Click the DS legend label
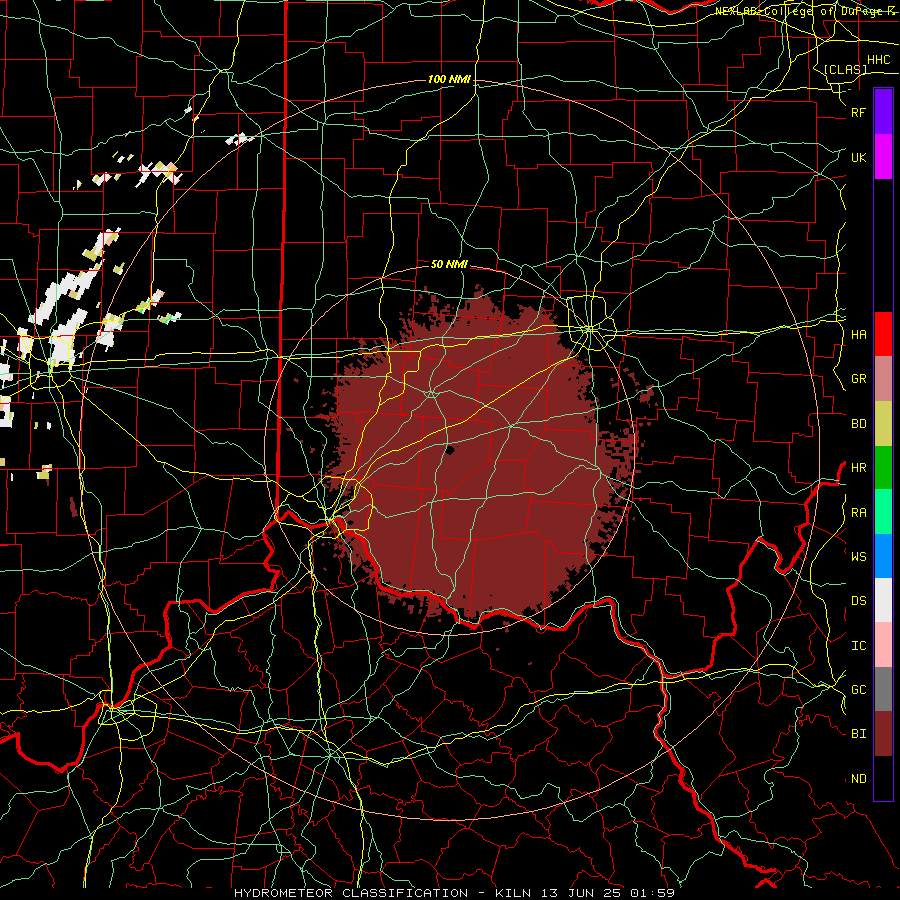The height and width of the screenshot is (900, 900). 858,600
